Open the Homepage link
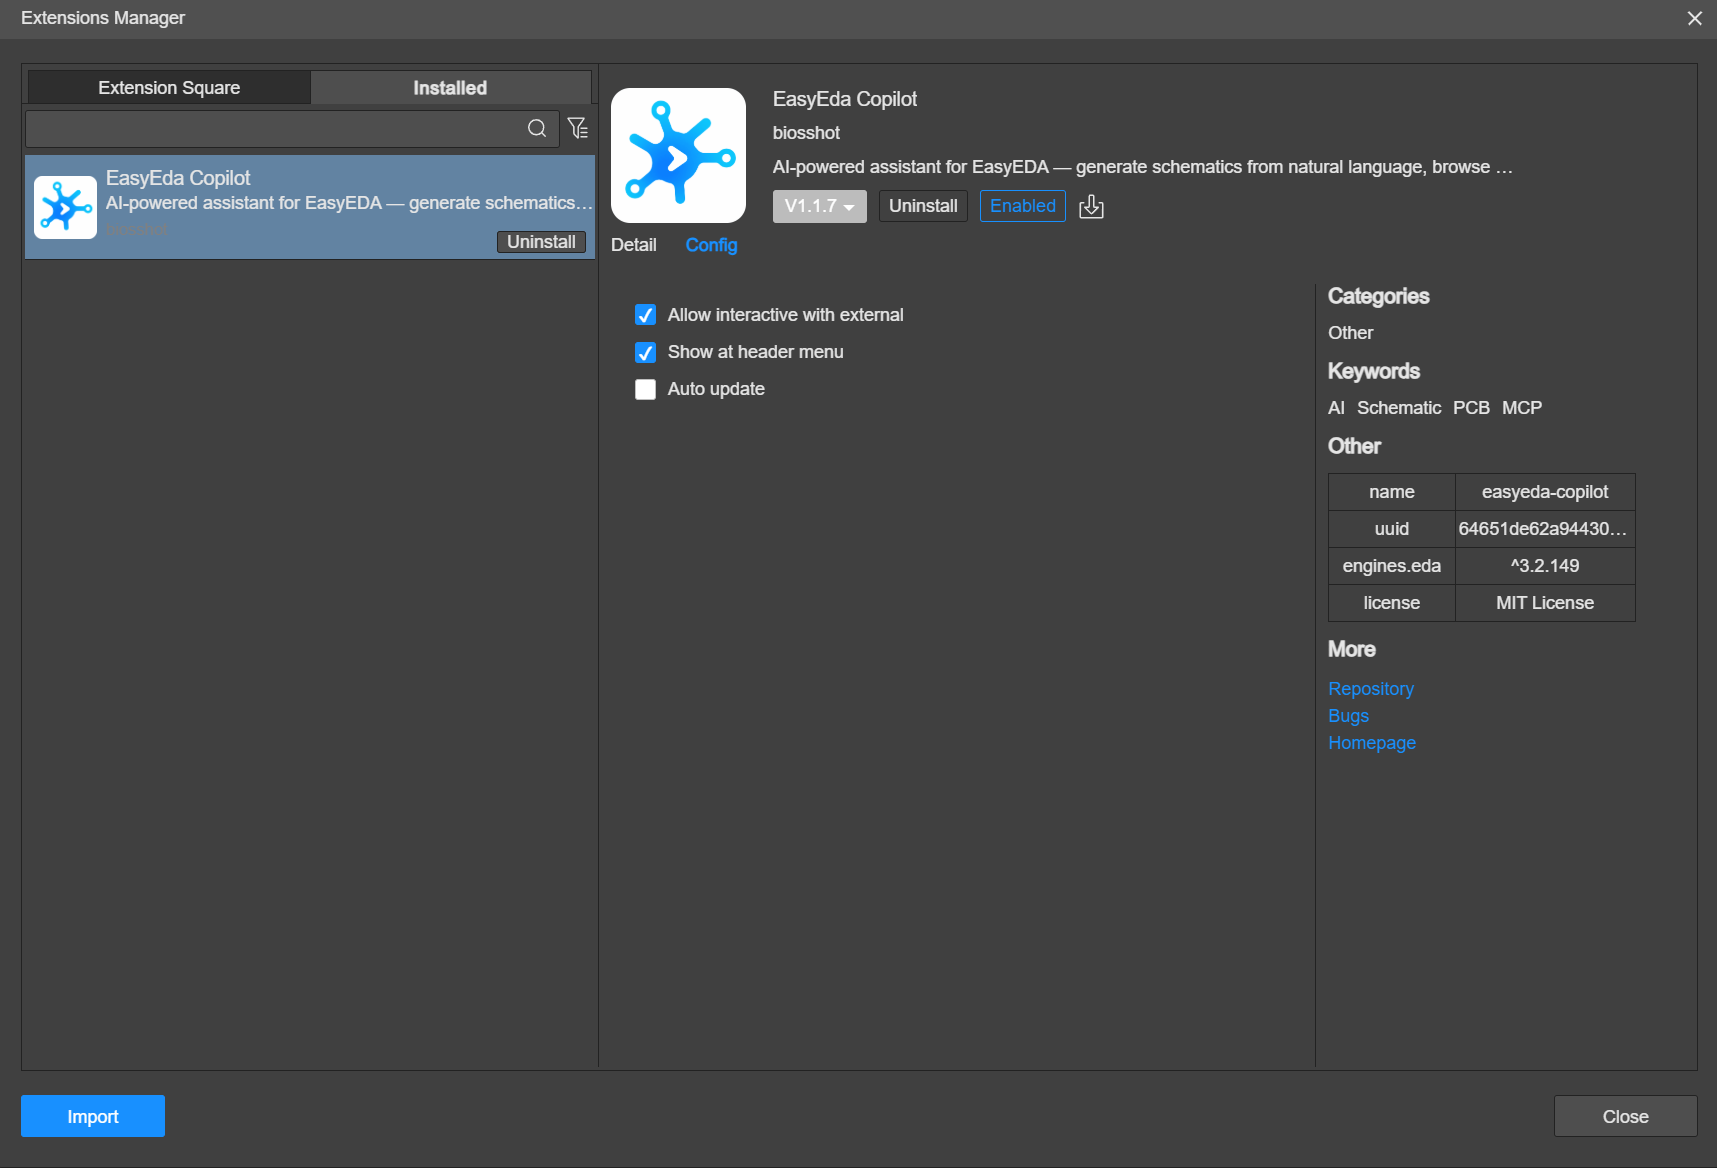The width and height of the screenshot is (1717, 1168). (1371, 743)
